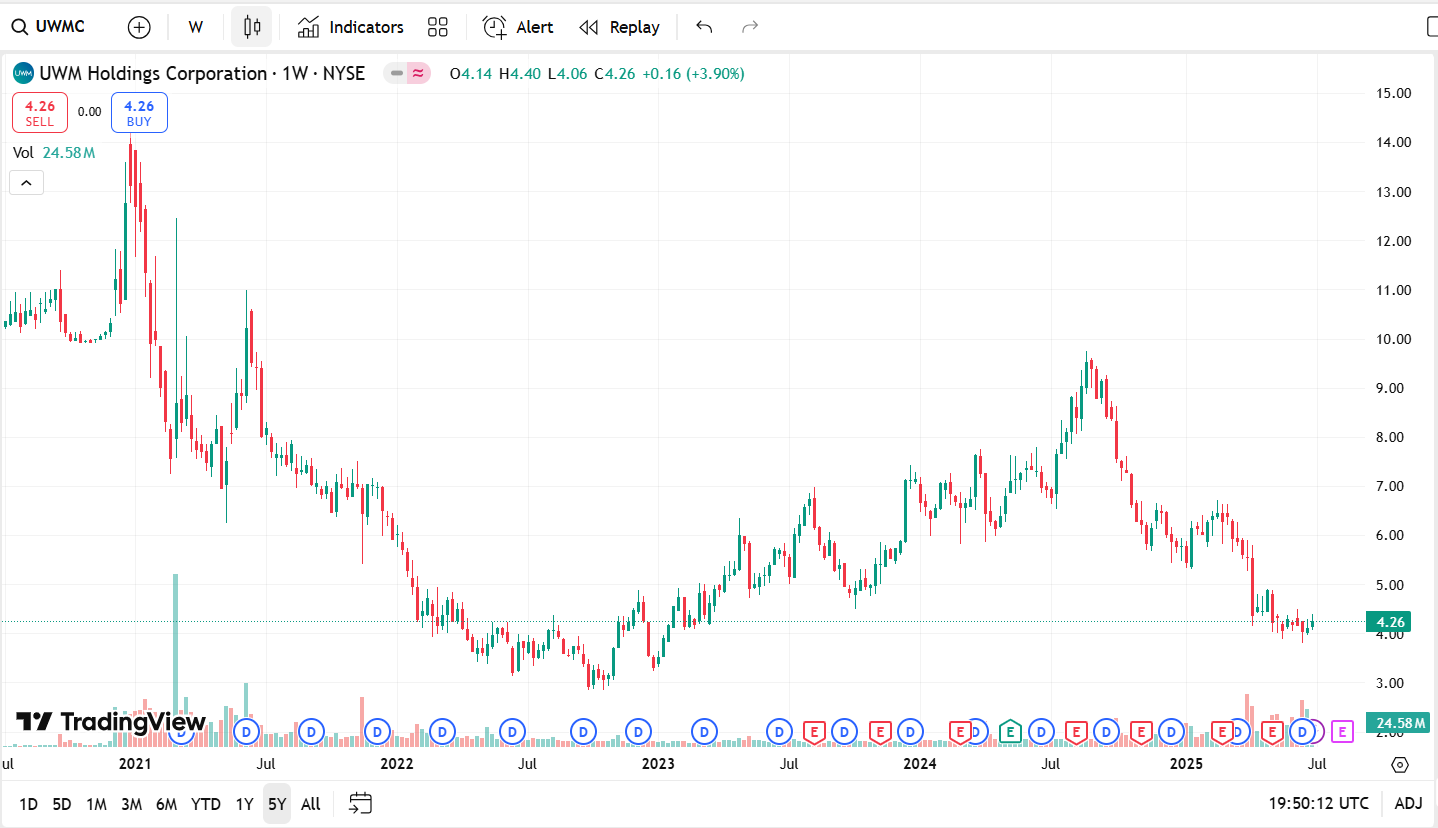Click the red 4.26 SELL button
Viewport: 1438px width, 828px height.
40,112
